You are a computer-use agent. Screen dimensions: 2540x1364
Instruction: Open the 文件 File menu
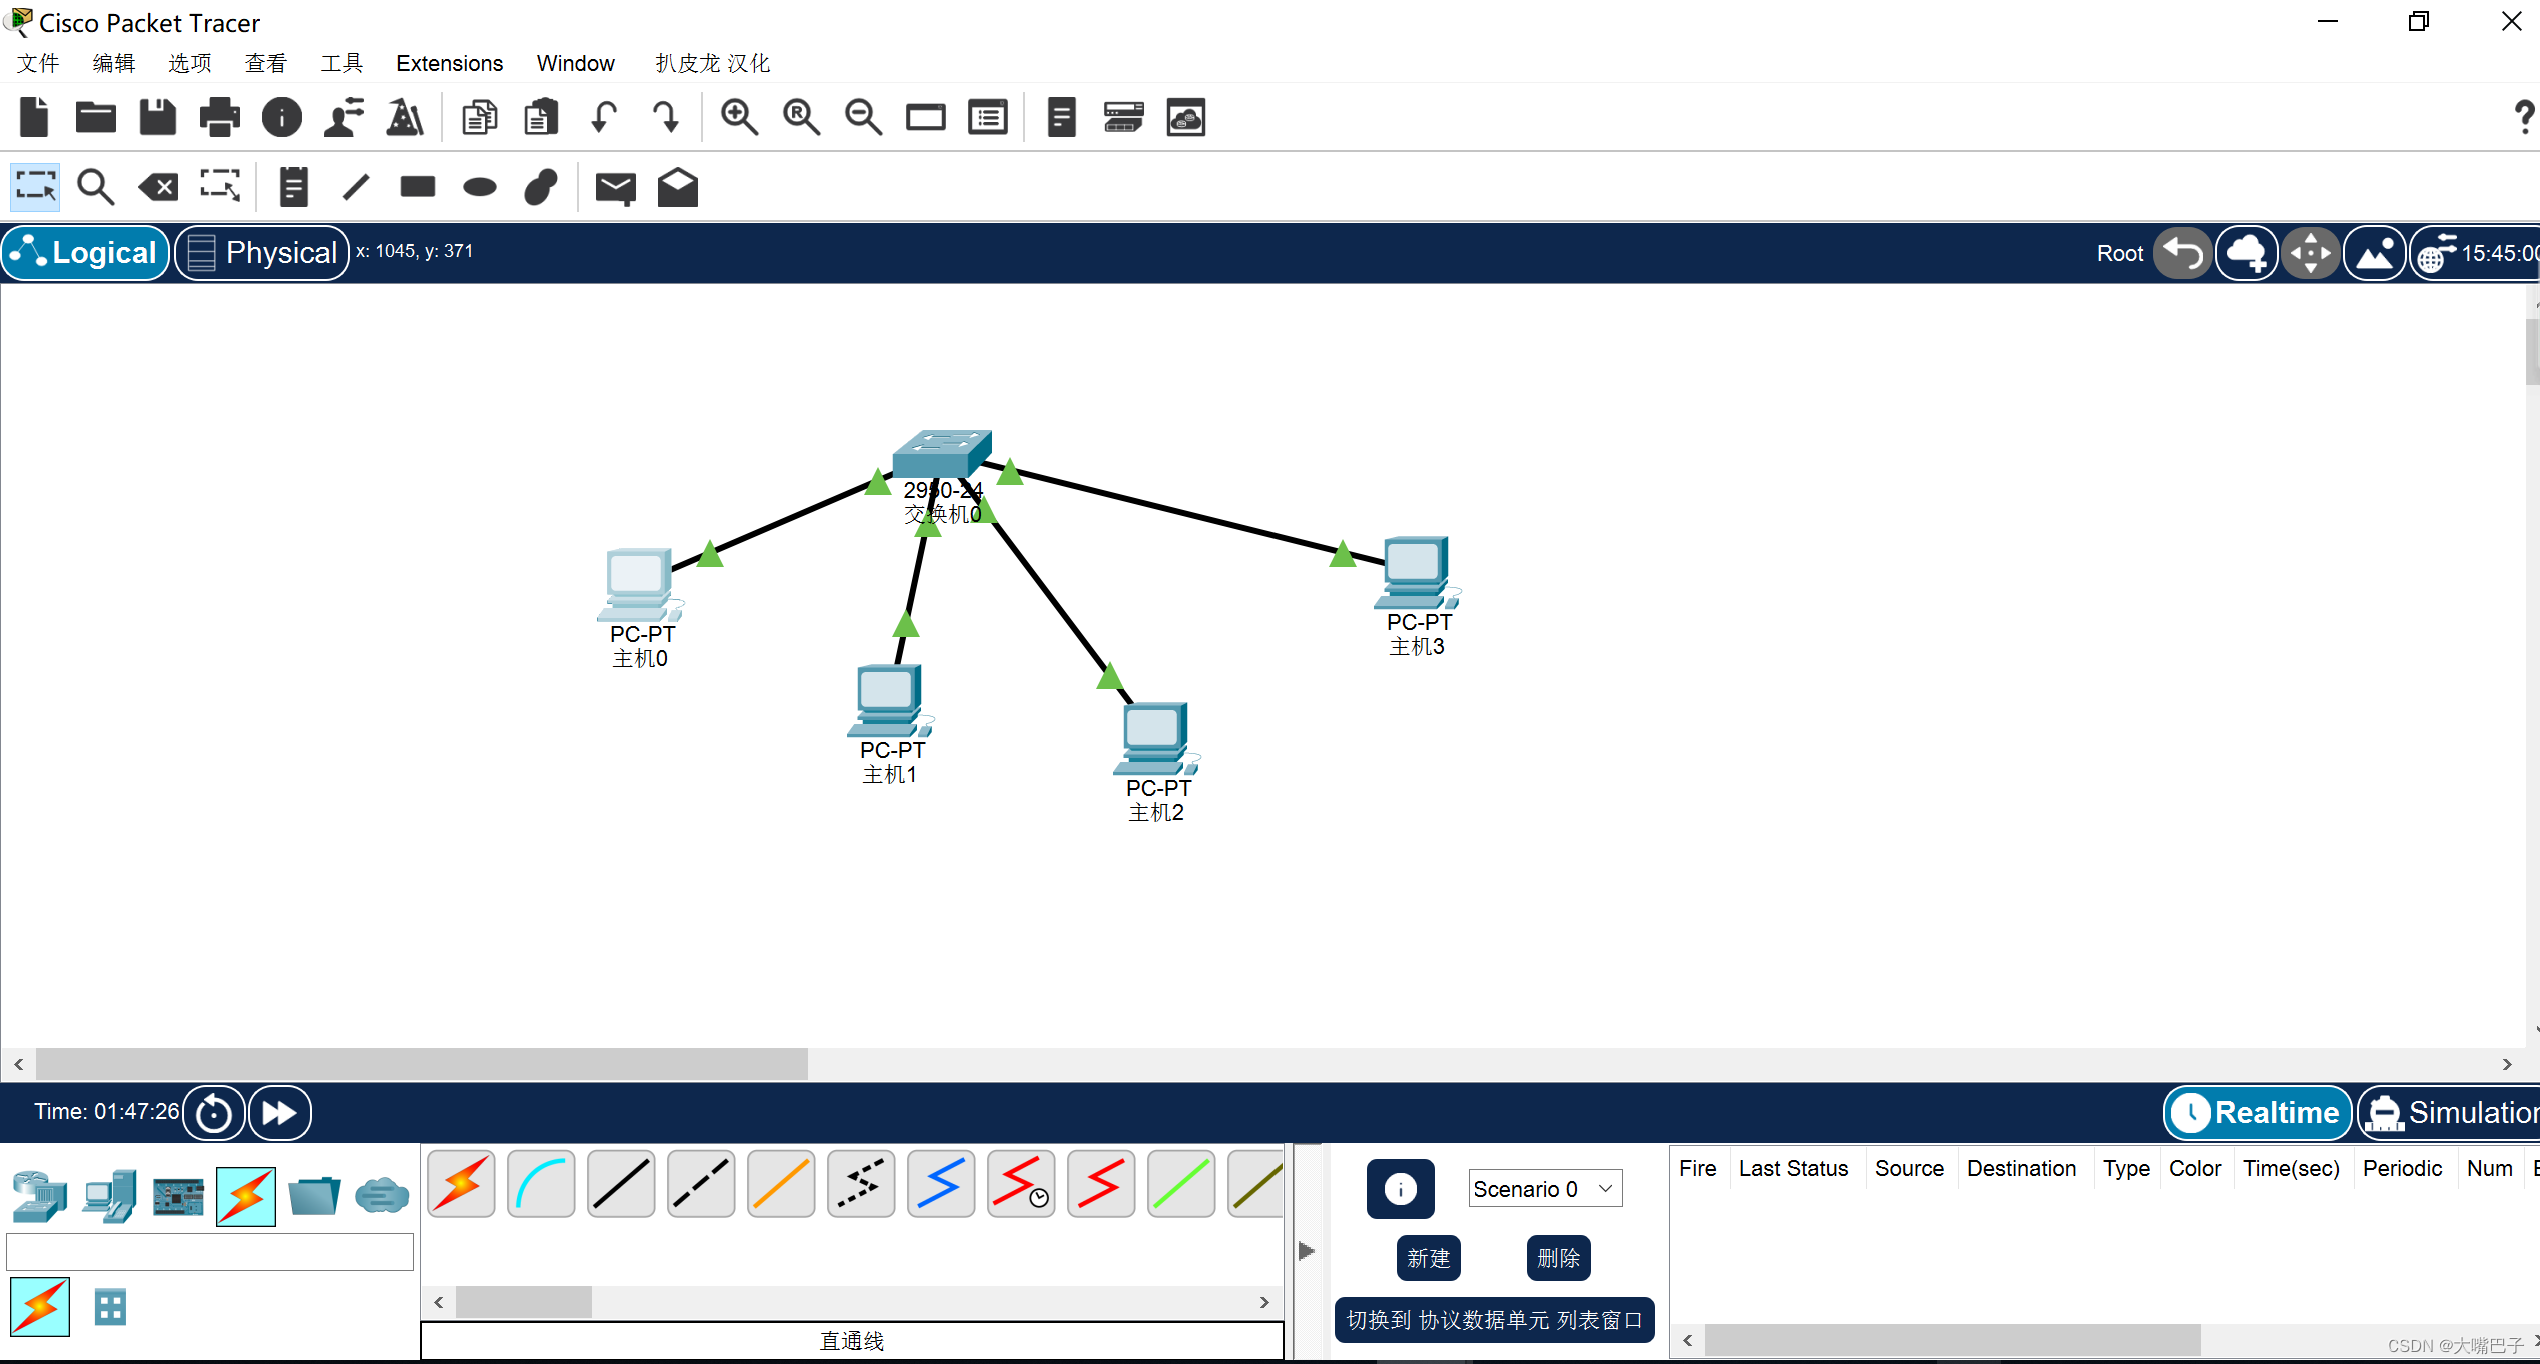[37, 62]
